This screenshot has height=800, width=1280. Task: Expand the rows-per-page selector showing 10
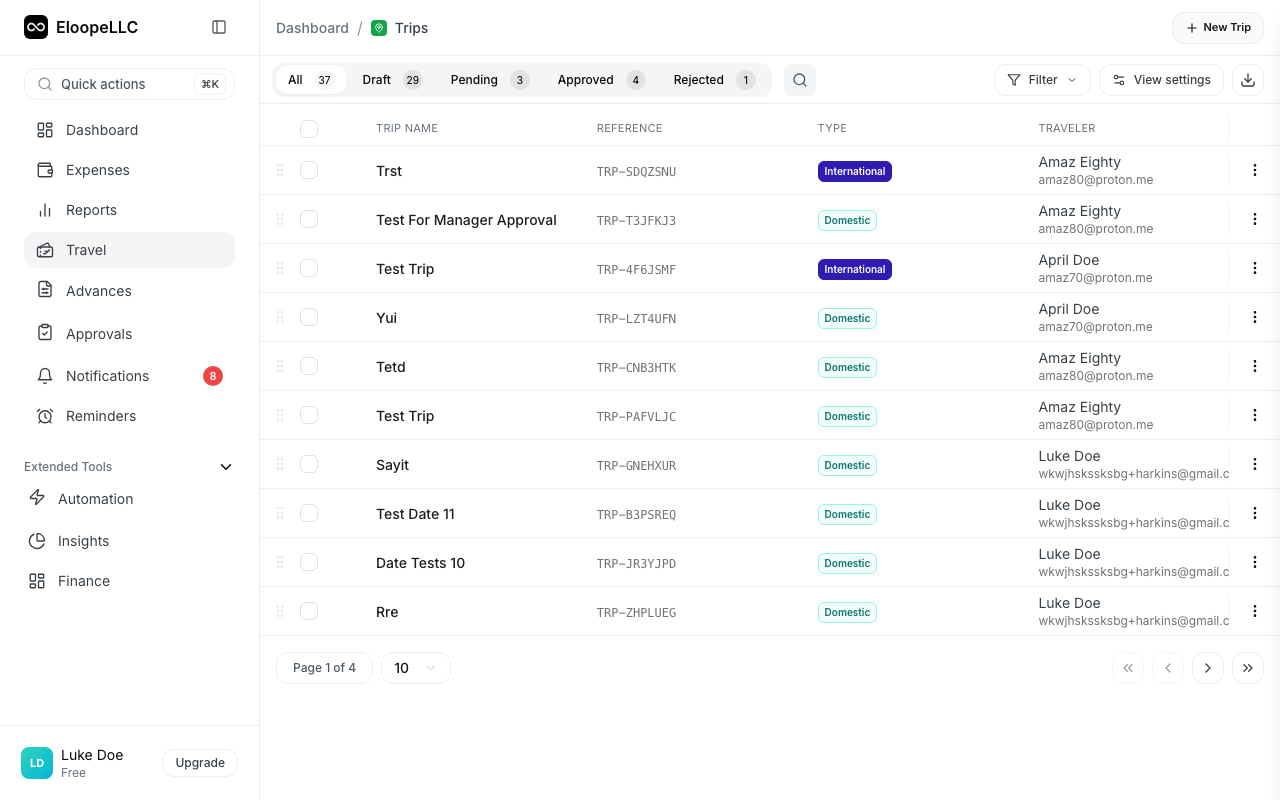[x=415, y=667]
